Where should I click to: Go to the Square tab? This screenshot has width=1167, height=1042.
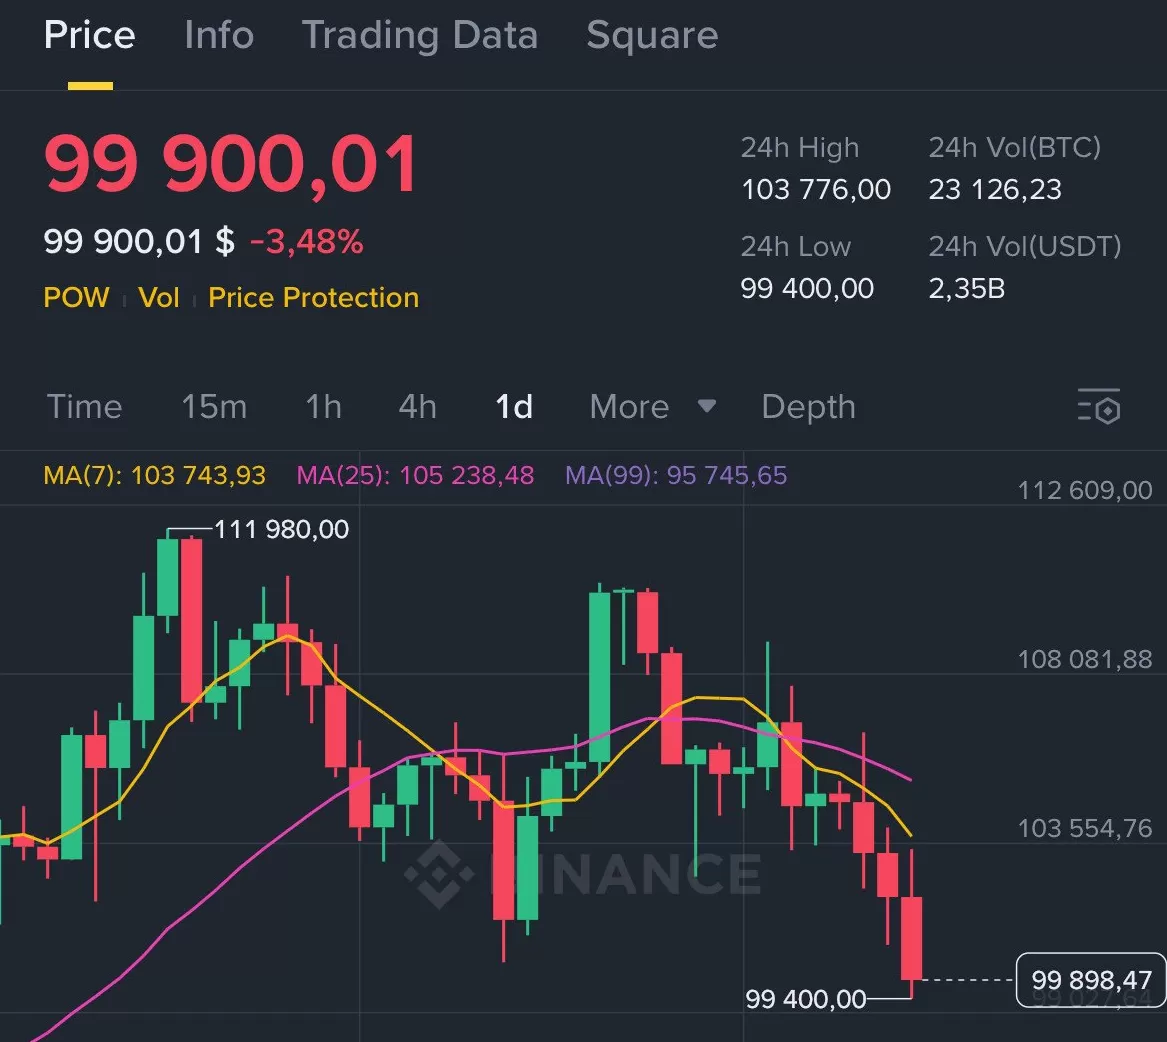[652, 36]
